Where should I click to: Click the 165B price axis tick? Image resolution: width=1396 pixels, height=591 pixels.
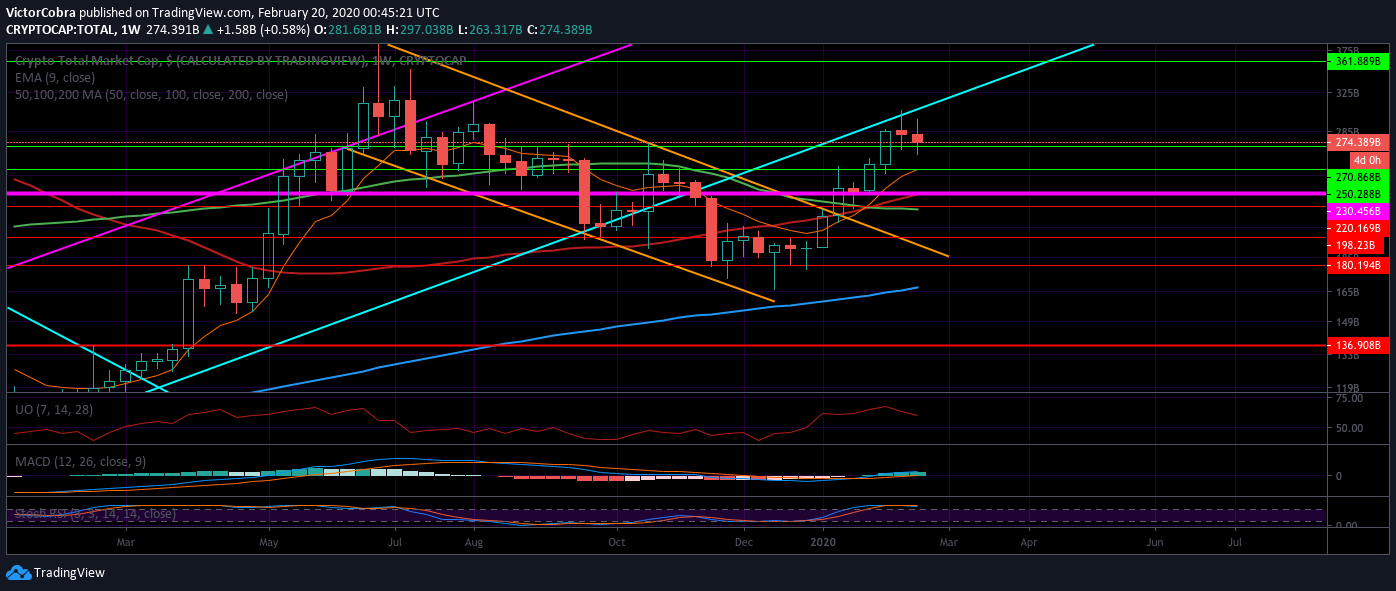pyautogui.click(x=1348, y=293)
